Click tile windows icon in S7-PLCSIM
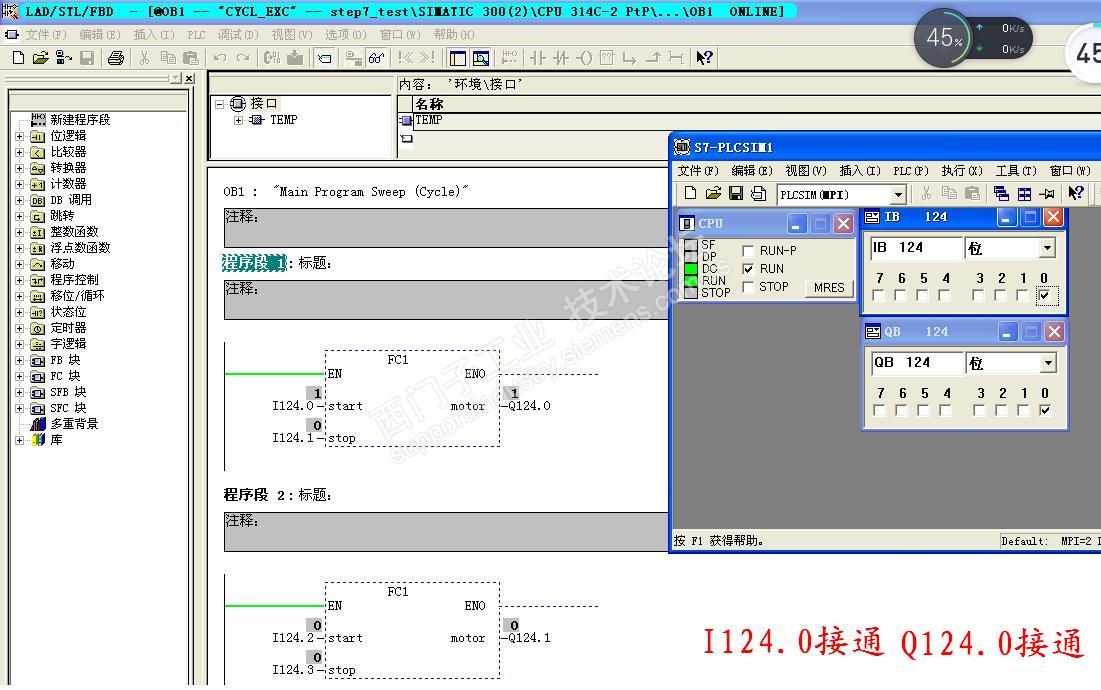Image resolution: width=1101 pixels, height=690 pixels. (1024, 193)
